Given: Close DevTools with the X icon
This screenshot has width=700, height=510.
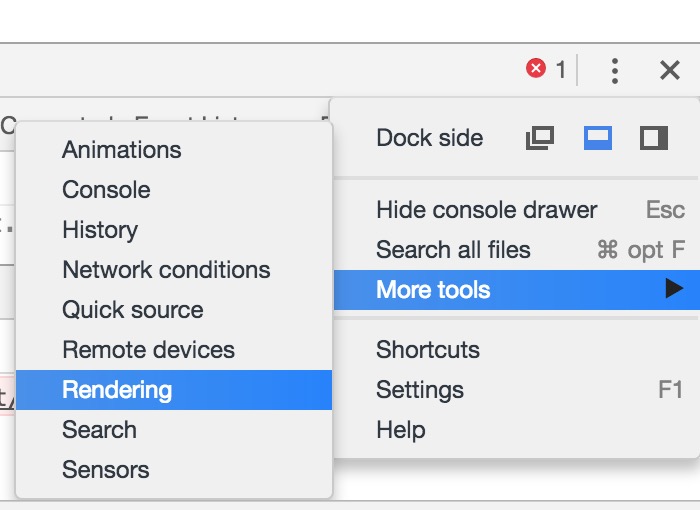Looking at the screenshot, I should (x=670, y=71).
